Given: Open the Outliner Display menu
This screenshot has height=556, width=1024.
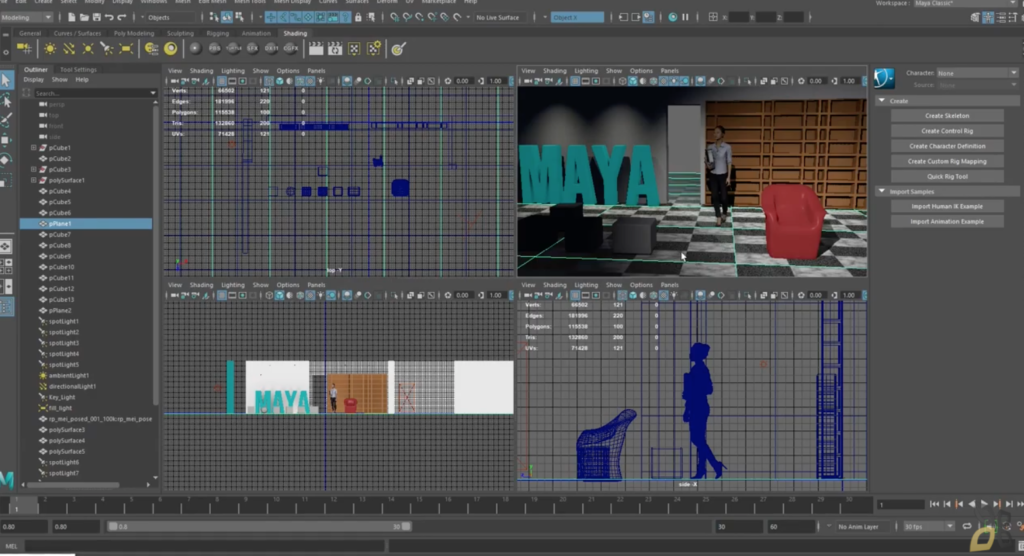Looking at the screenshot, I should (33, 80).
